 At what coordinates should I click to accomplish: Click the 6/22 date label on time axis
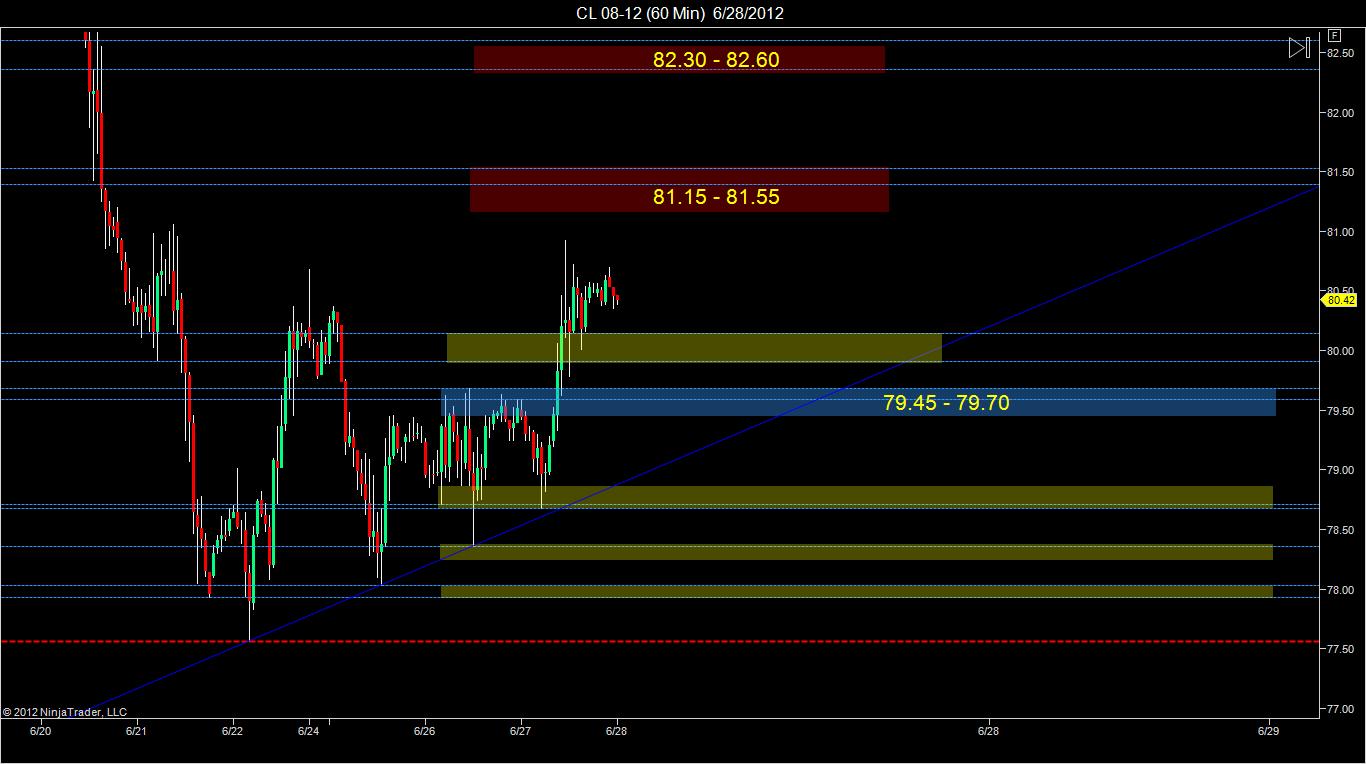pyautogui.click(x=233, y=732)
